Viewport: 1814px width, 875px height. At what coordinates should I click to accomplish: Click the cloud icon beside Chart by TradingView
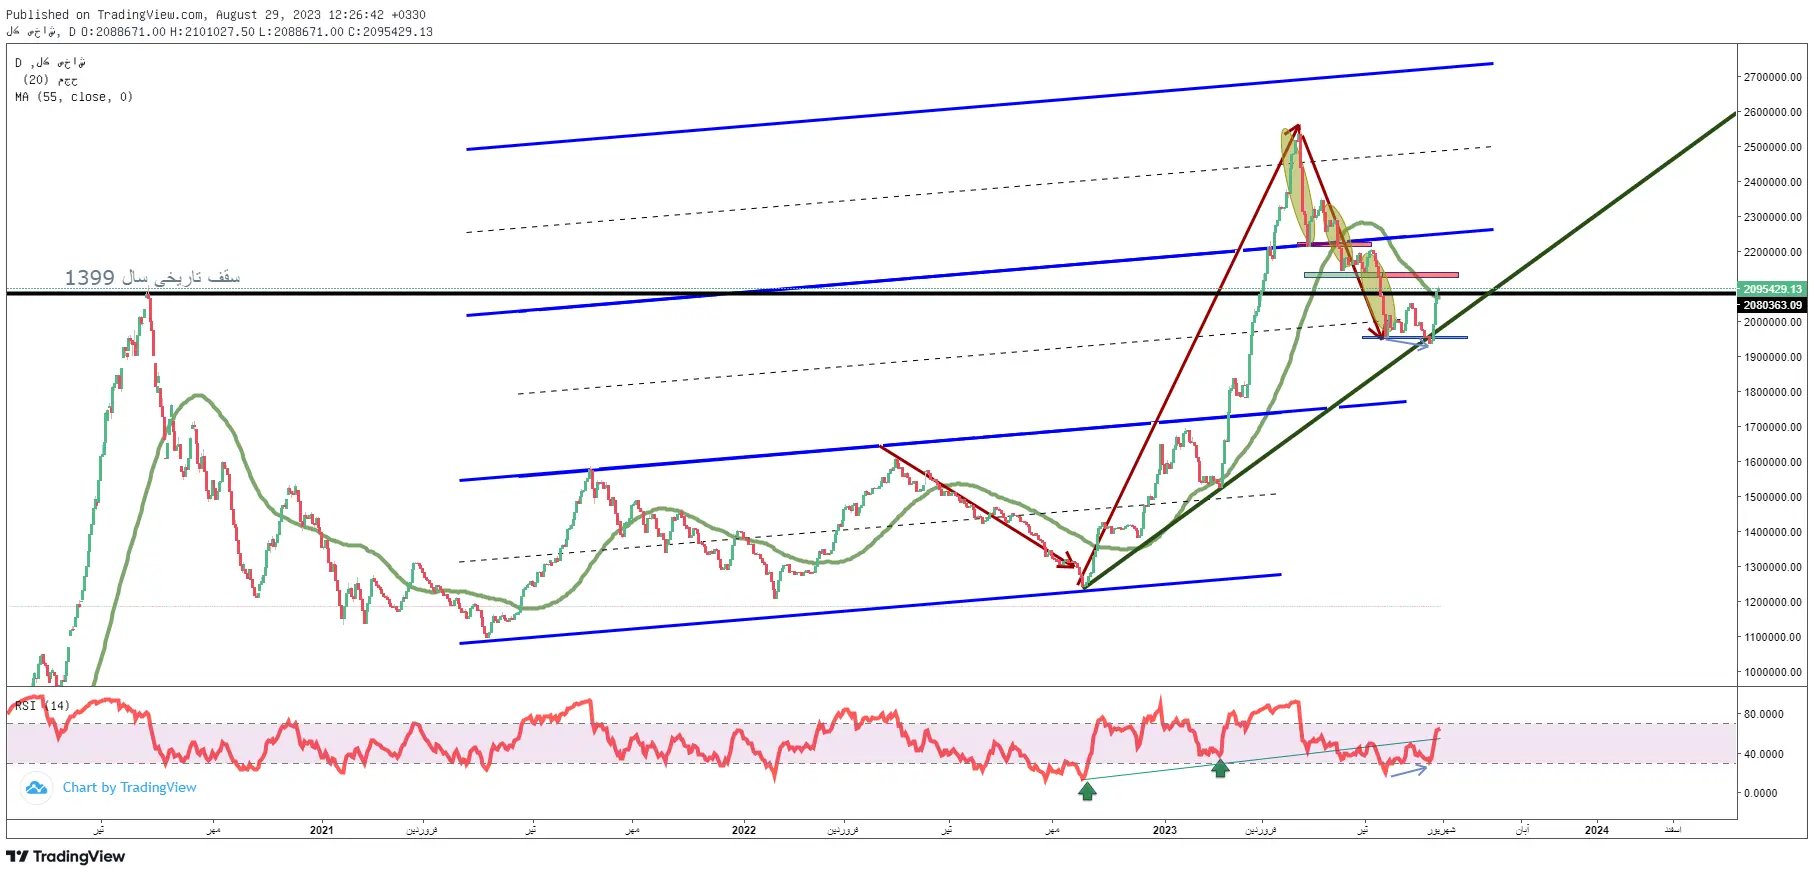[x=37, y=788]
